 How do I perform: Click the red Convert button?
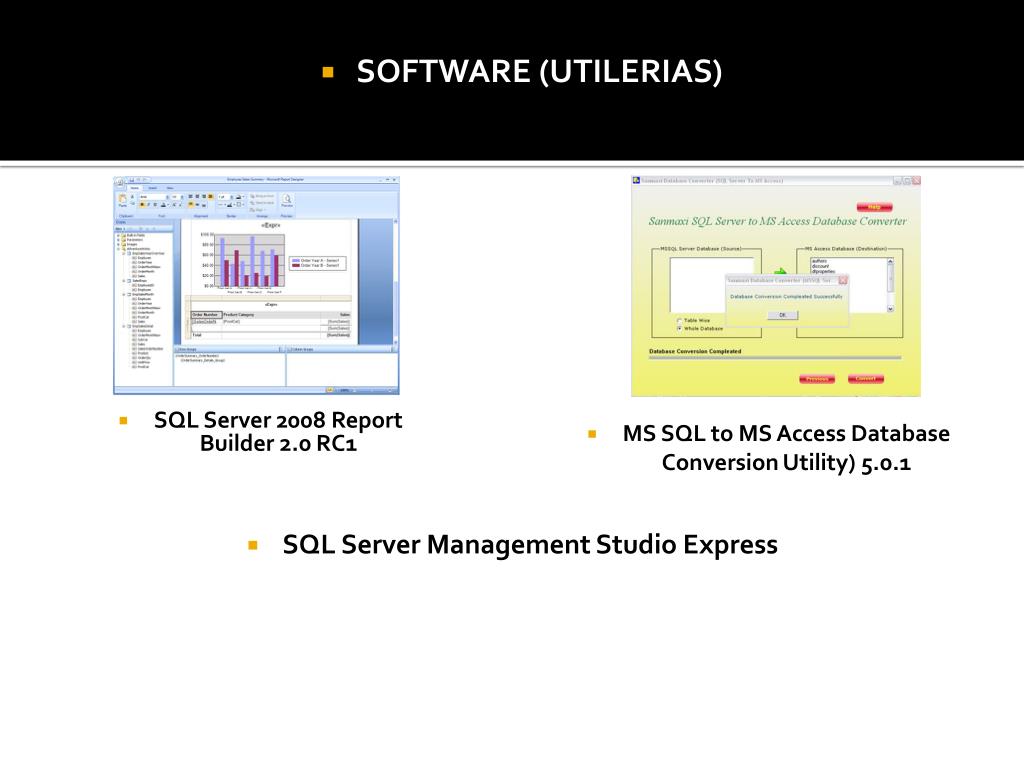[x=866, y=379]
